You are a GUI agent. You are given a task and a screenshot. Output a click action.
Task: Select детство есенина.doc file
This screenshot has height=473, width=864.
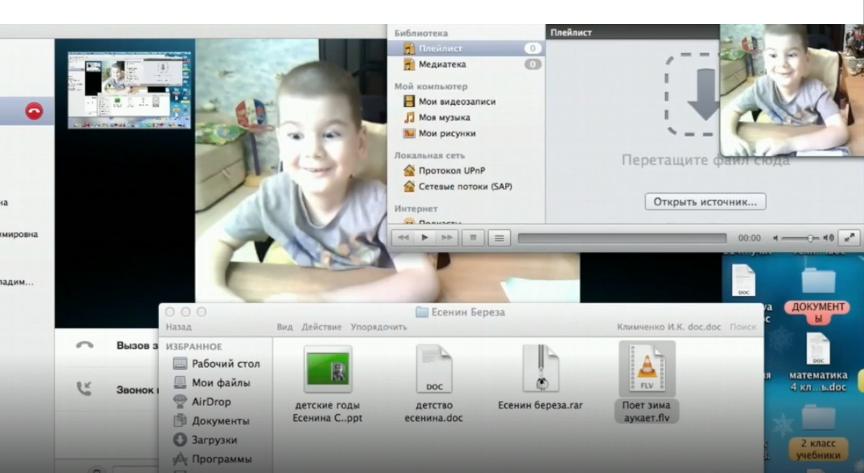pyautogui.click(x=434, y=385)
